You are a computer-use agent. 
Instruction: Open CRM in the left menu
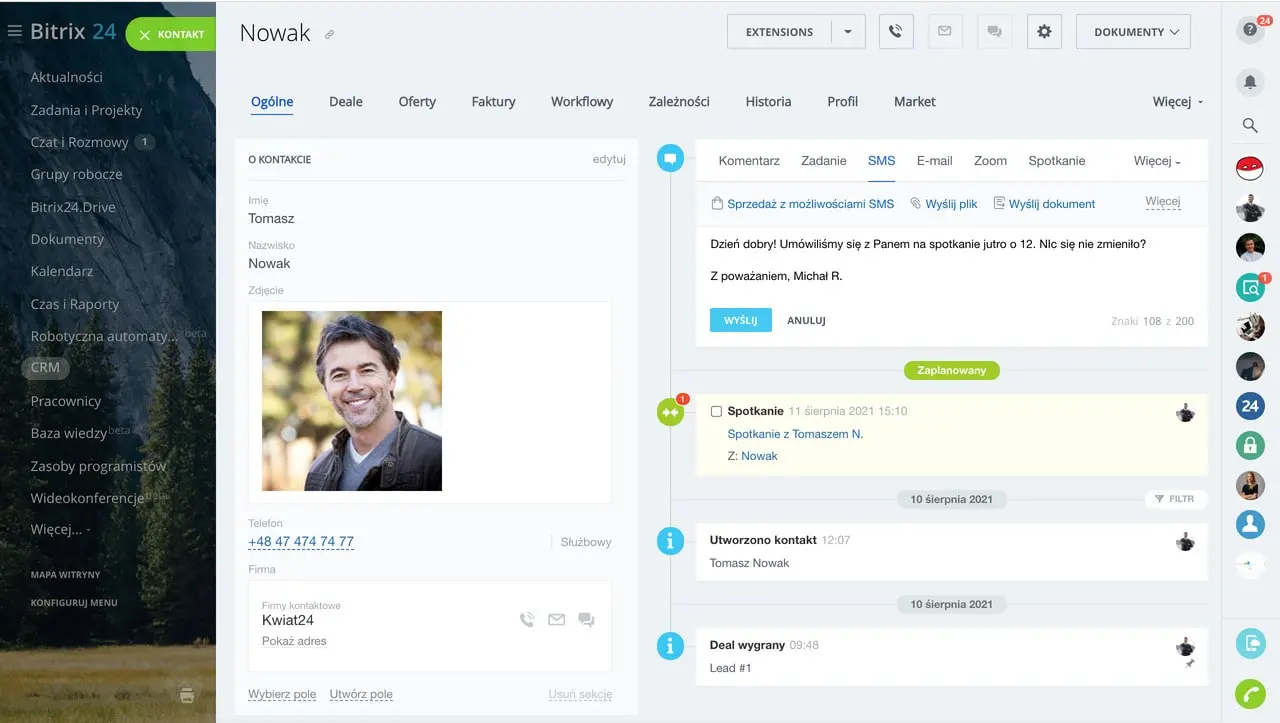coord(45,367)
